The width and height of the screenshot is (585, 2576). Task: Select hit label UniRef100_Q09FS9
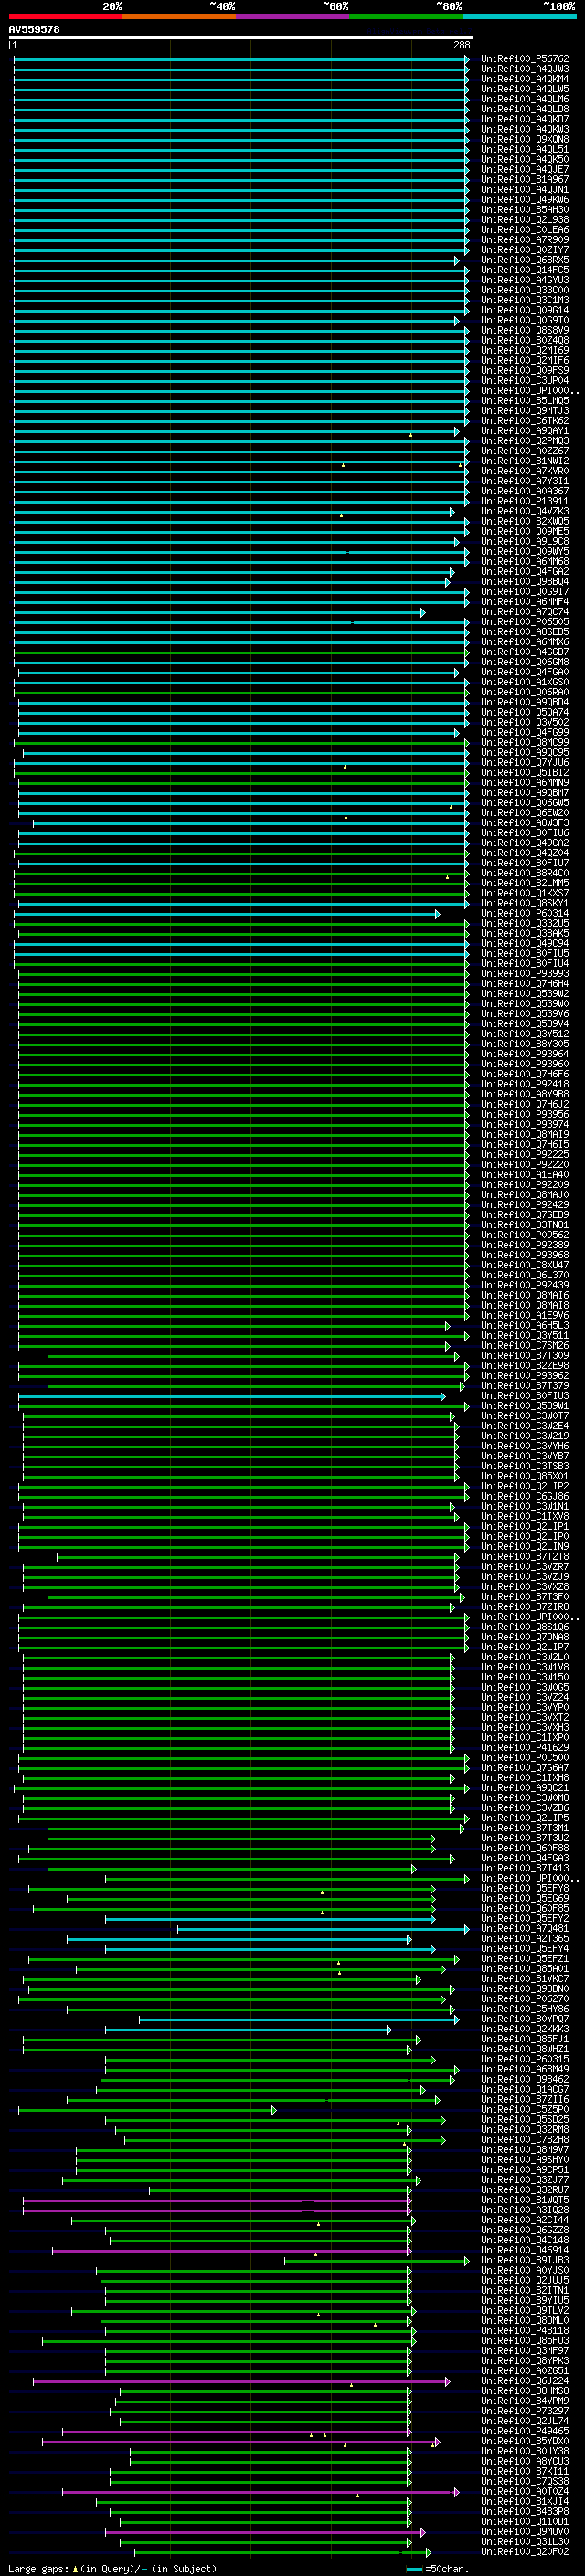[x=525, y=371]
